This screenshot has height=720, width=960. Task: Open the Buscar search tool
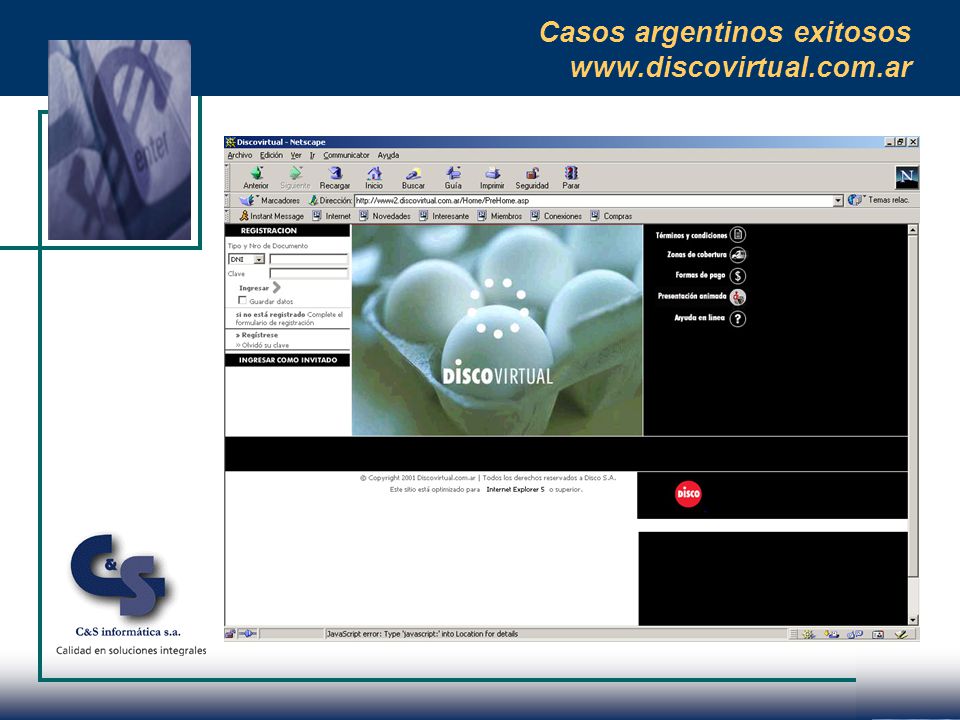(x=413, y=178)
